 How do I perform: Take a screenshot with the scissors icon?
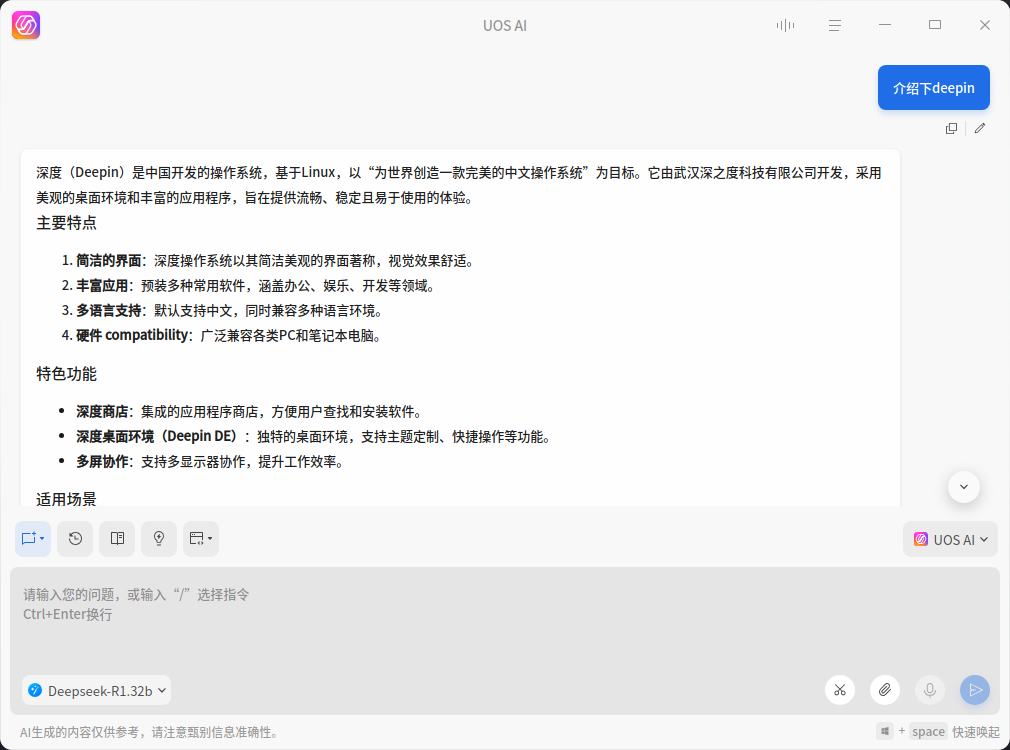840,690
